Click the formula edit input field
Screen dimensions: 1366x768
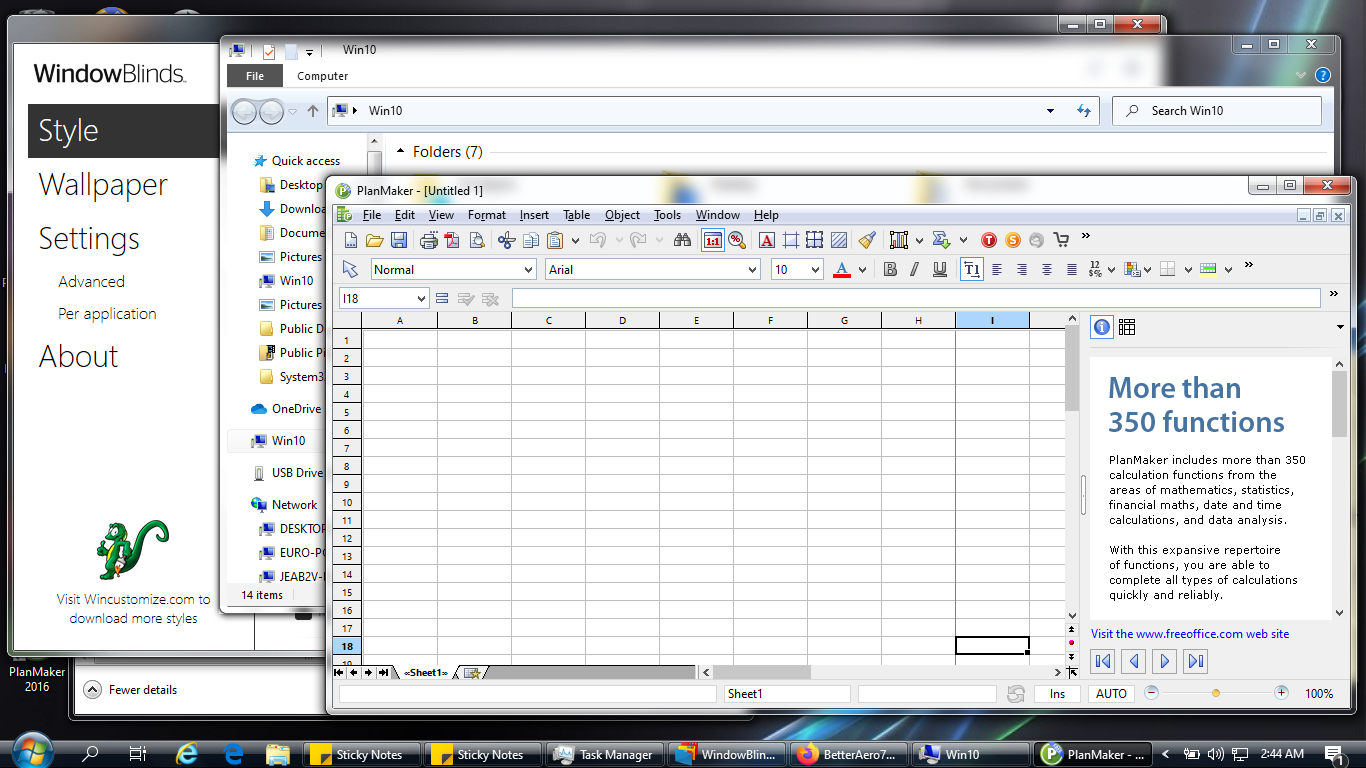[915, 298]
